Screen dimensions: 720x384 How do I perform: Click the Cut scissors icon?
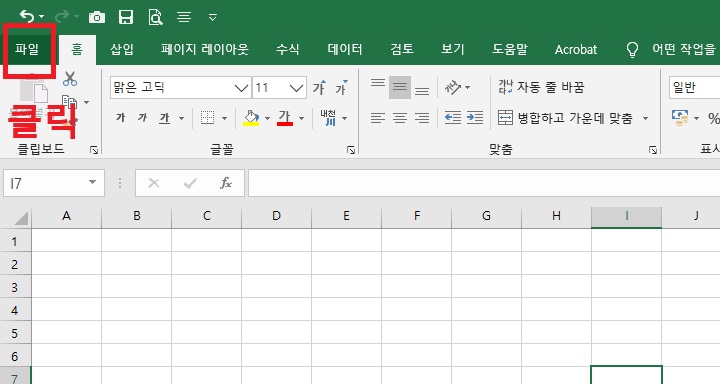(70, 79)
